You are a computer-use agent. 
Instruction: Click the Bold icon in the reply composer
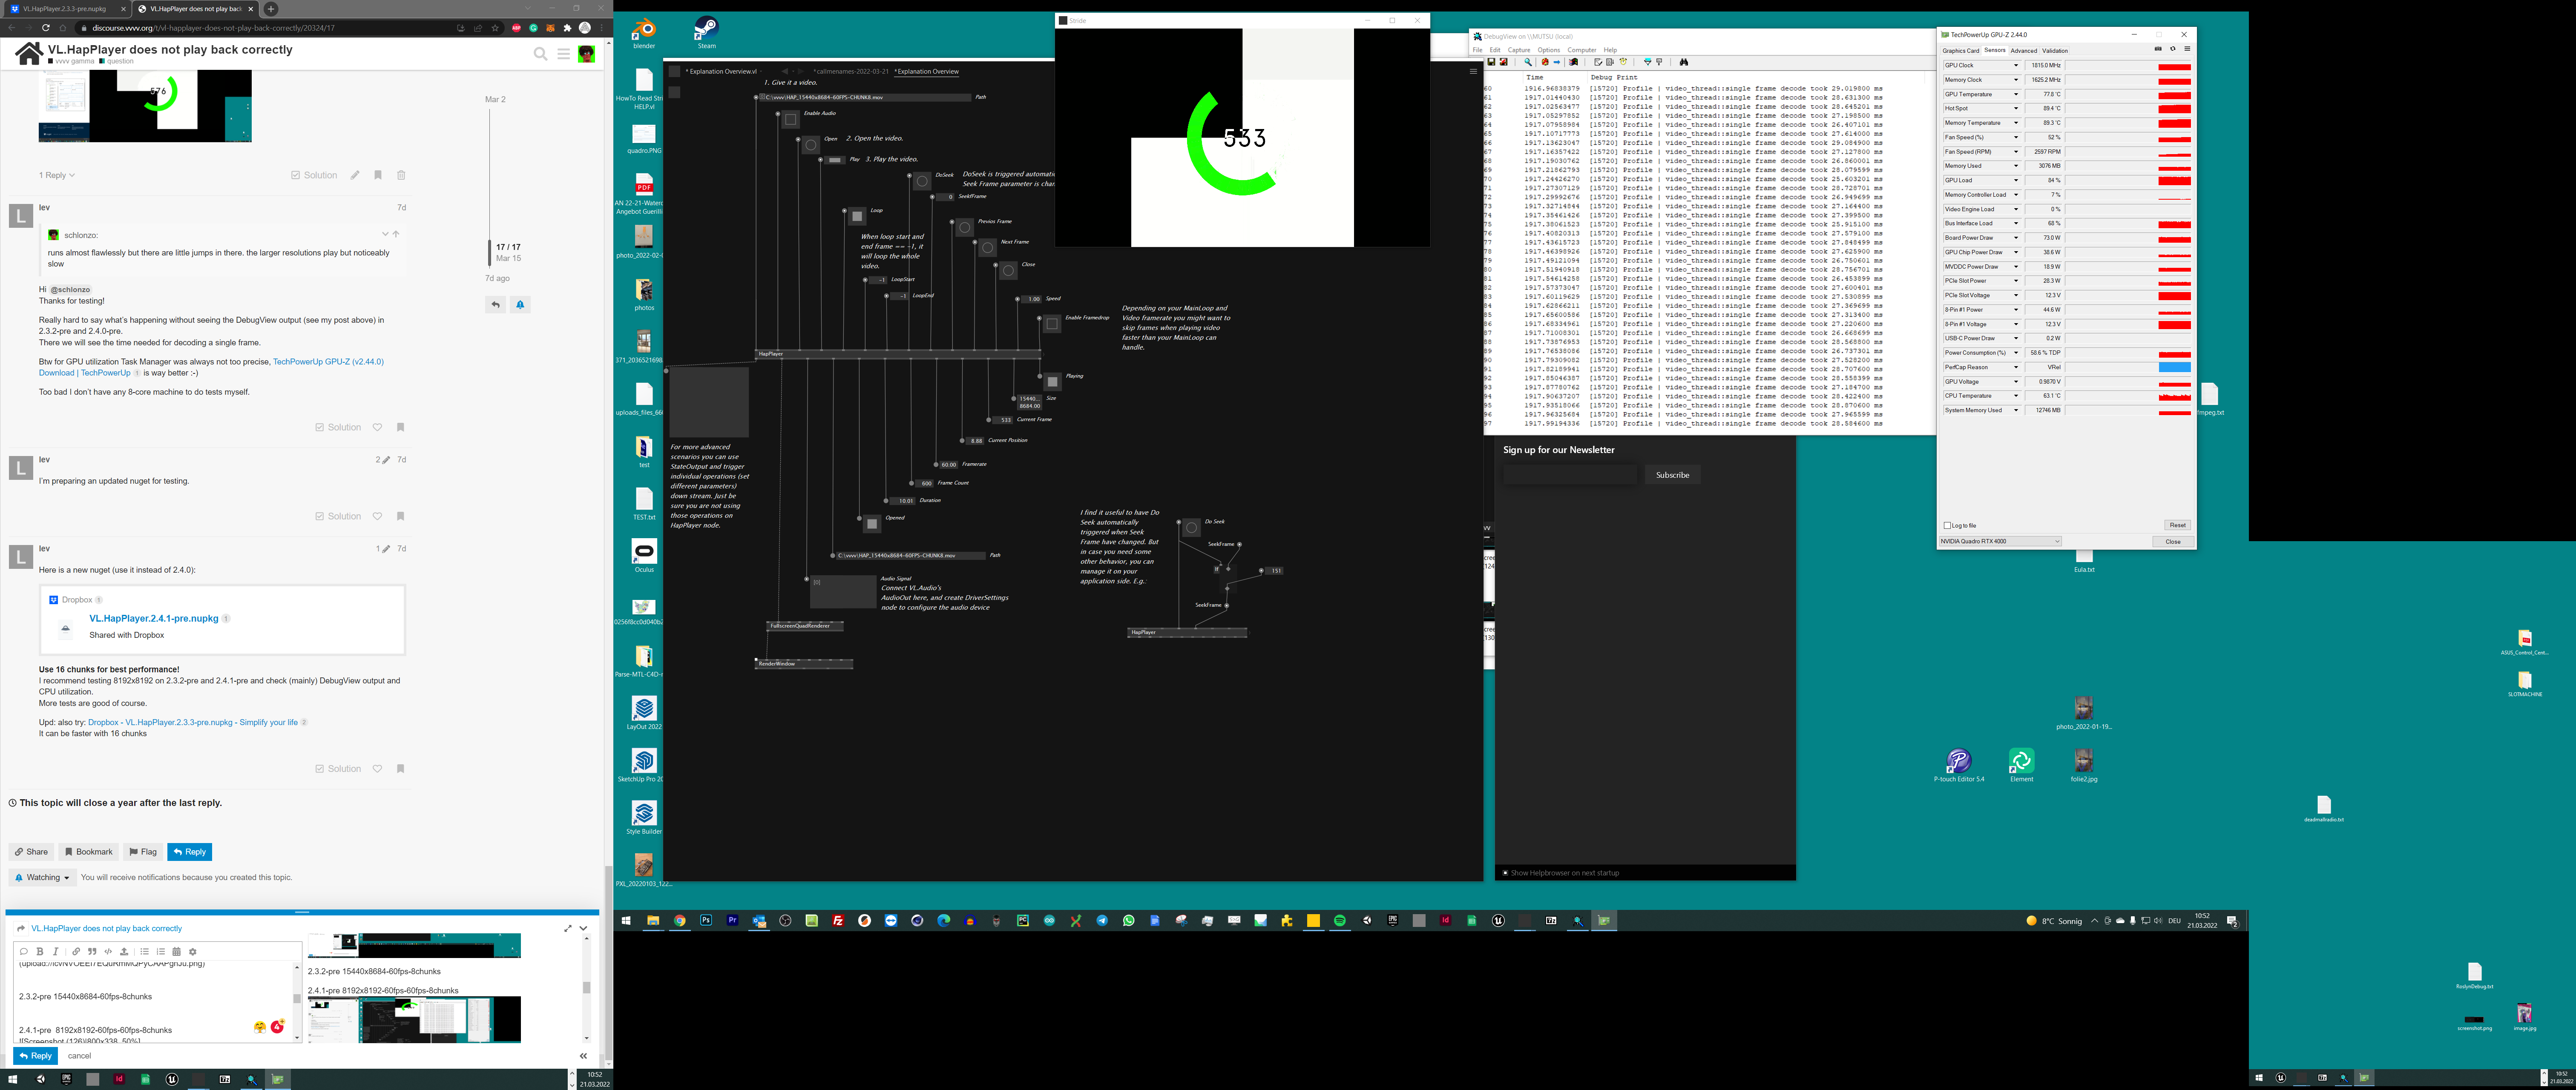click(40, 952)
